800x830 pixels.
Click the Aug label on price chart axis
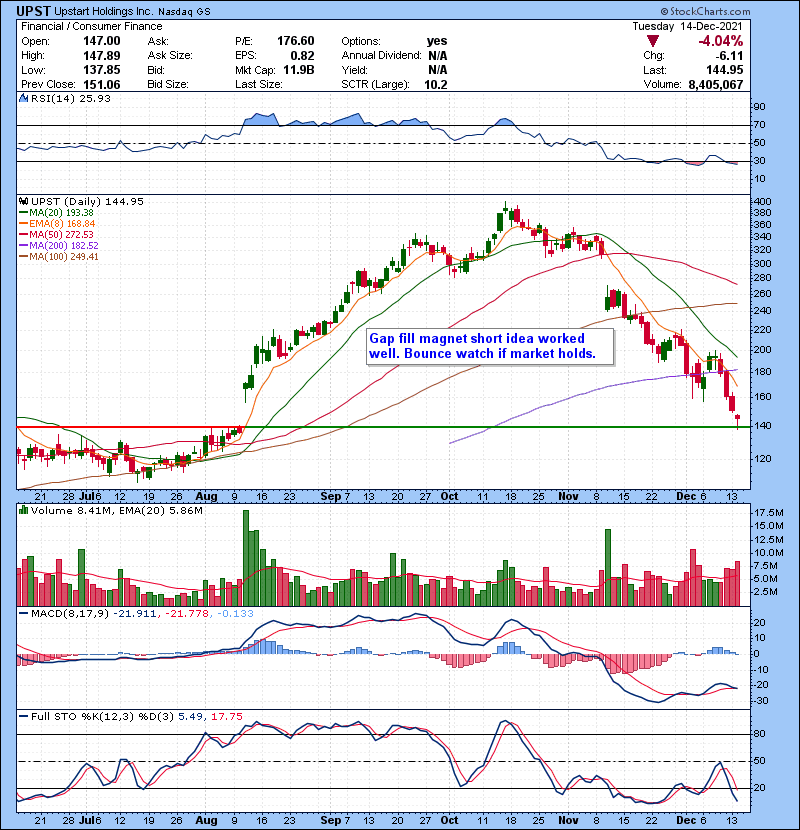tap(206, 497)
